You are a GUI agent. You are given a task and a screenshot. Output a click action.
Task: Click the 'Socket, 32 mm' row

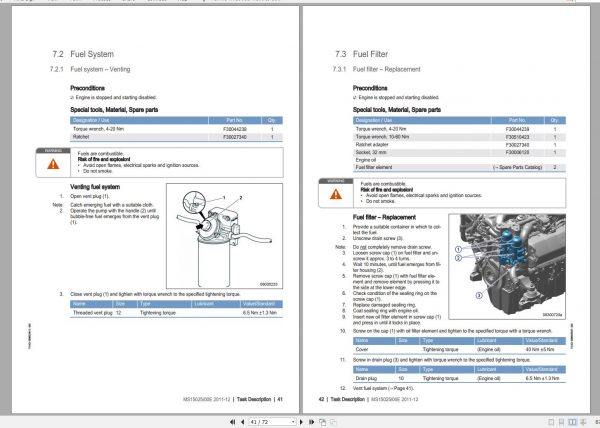(459, 152)
